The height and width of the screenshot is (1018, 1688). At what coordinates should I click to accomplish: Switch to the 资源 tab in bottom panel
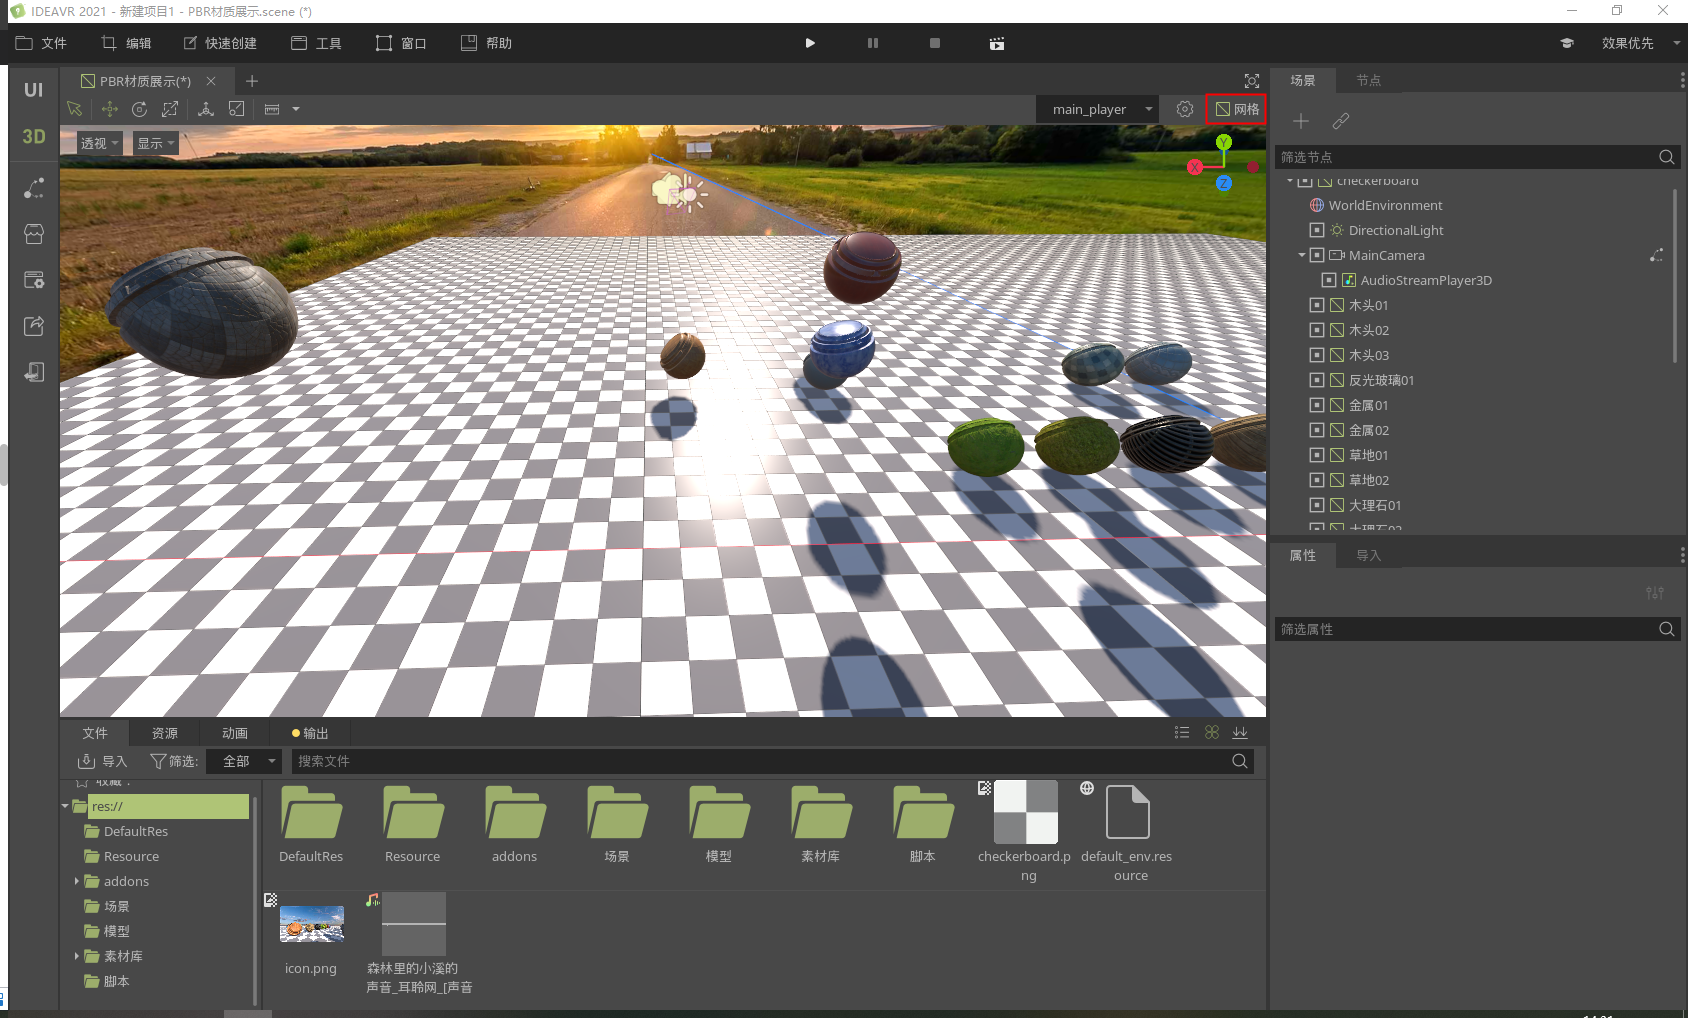point(165,733)
